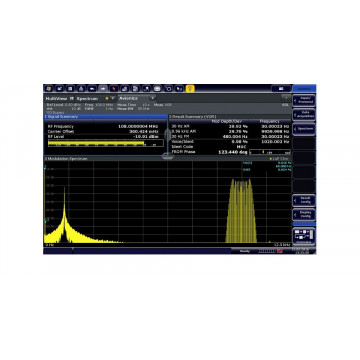Click the vertical splitter handle between summary panes
This screenshot has width=360, height=360.
coord(168,135)
